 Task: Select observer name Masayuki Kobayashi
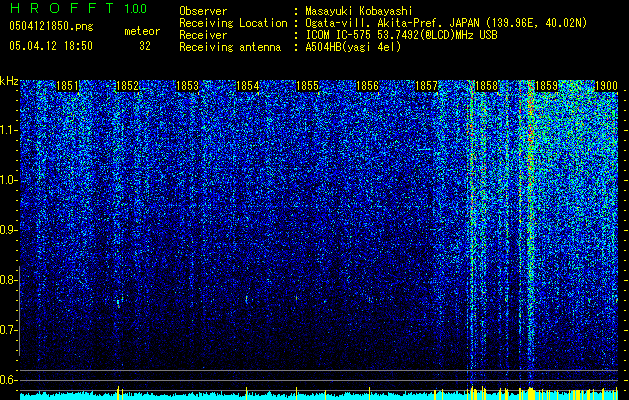point(358,11)
